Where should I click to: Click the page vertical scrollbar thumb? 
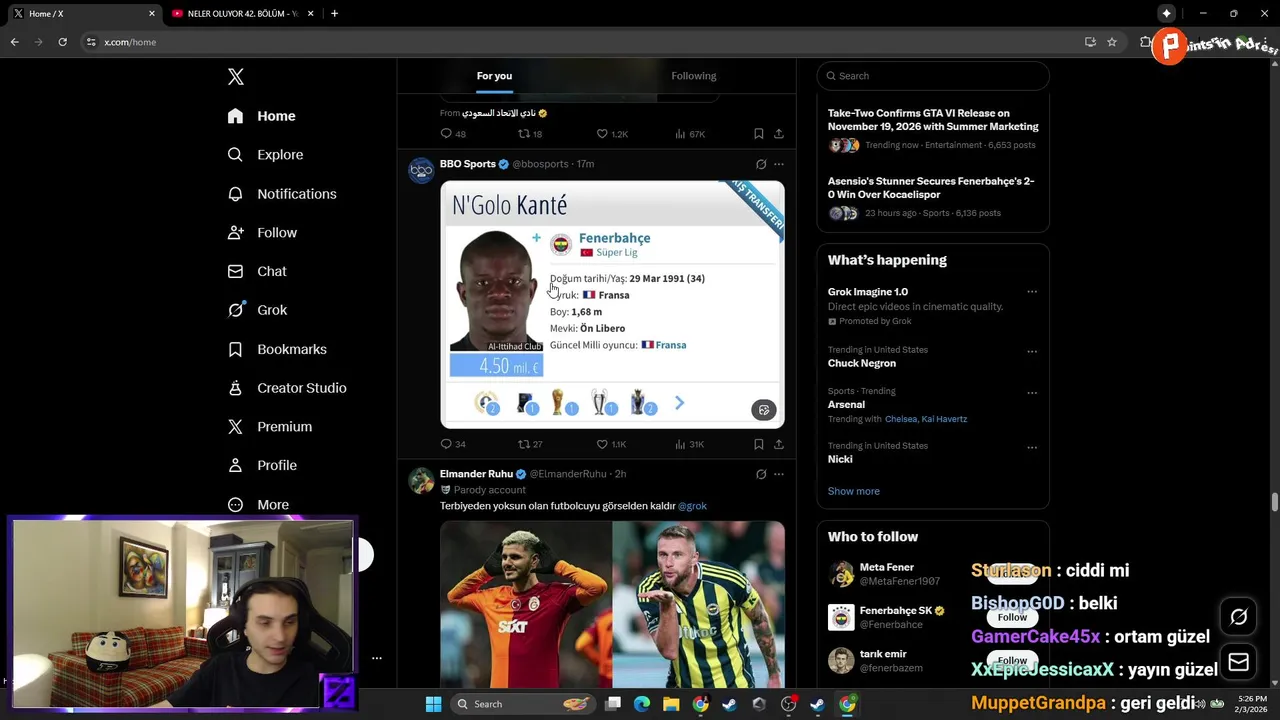1274,501
